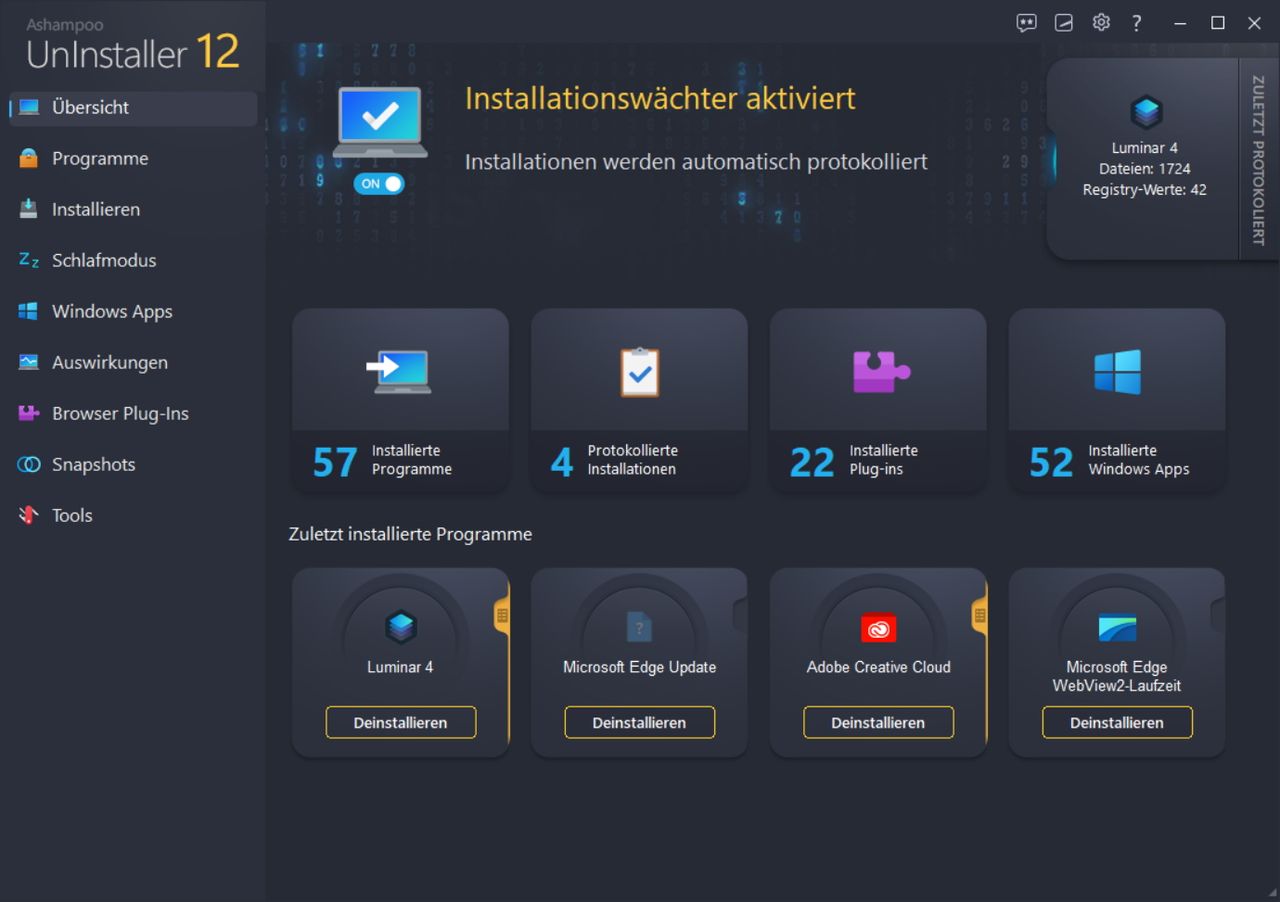Click the 'Installationen werden automatisch protokolliert' text

(696, 162)
